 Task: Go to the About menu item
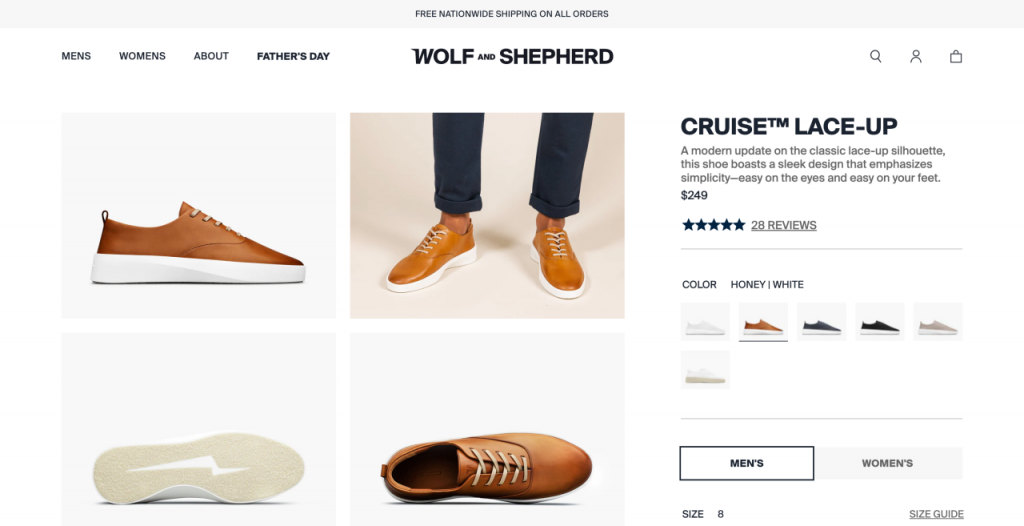click(211, 56)
